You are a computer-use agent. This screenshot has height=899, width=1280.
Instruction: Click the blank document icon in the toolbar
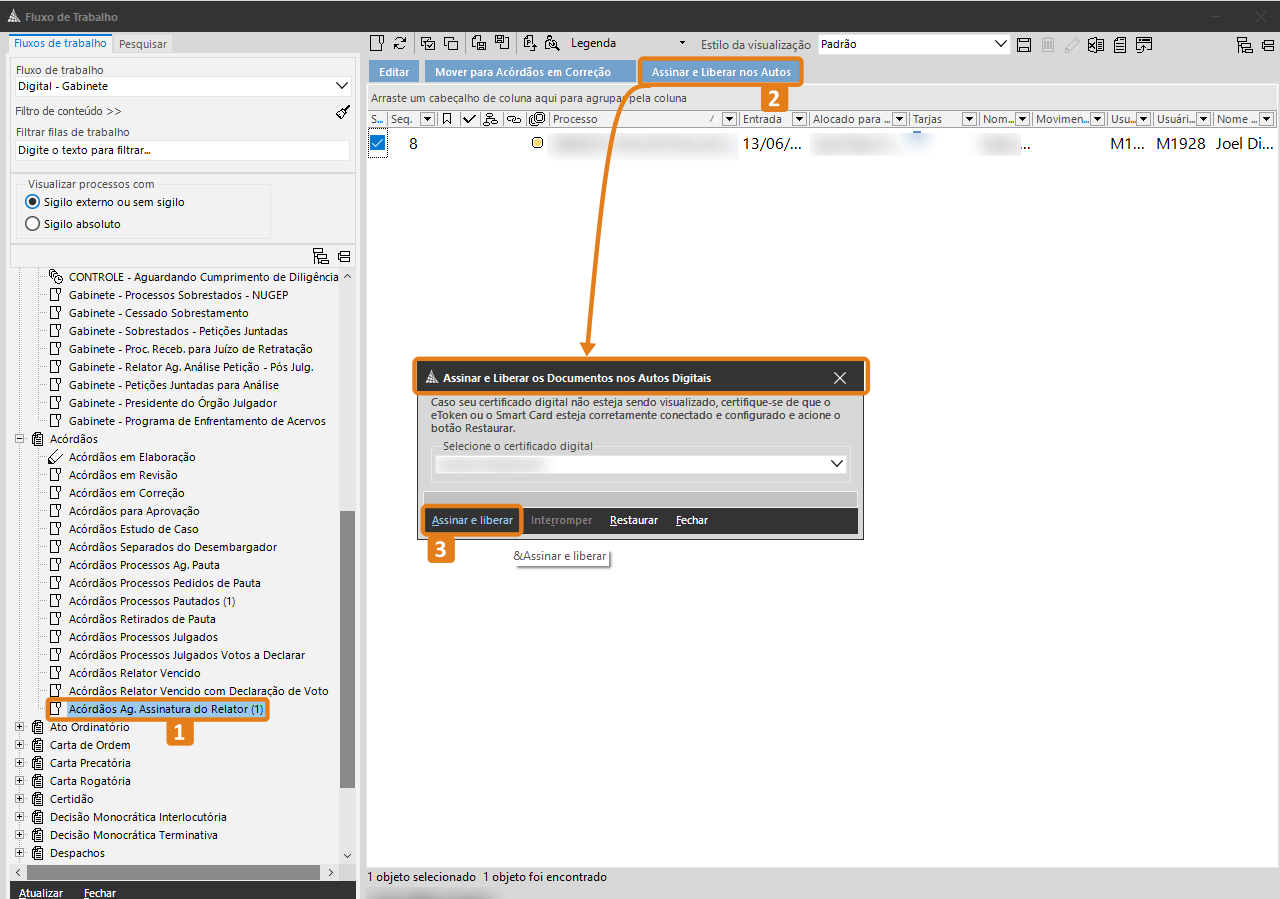tap(377, 44)
